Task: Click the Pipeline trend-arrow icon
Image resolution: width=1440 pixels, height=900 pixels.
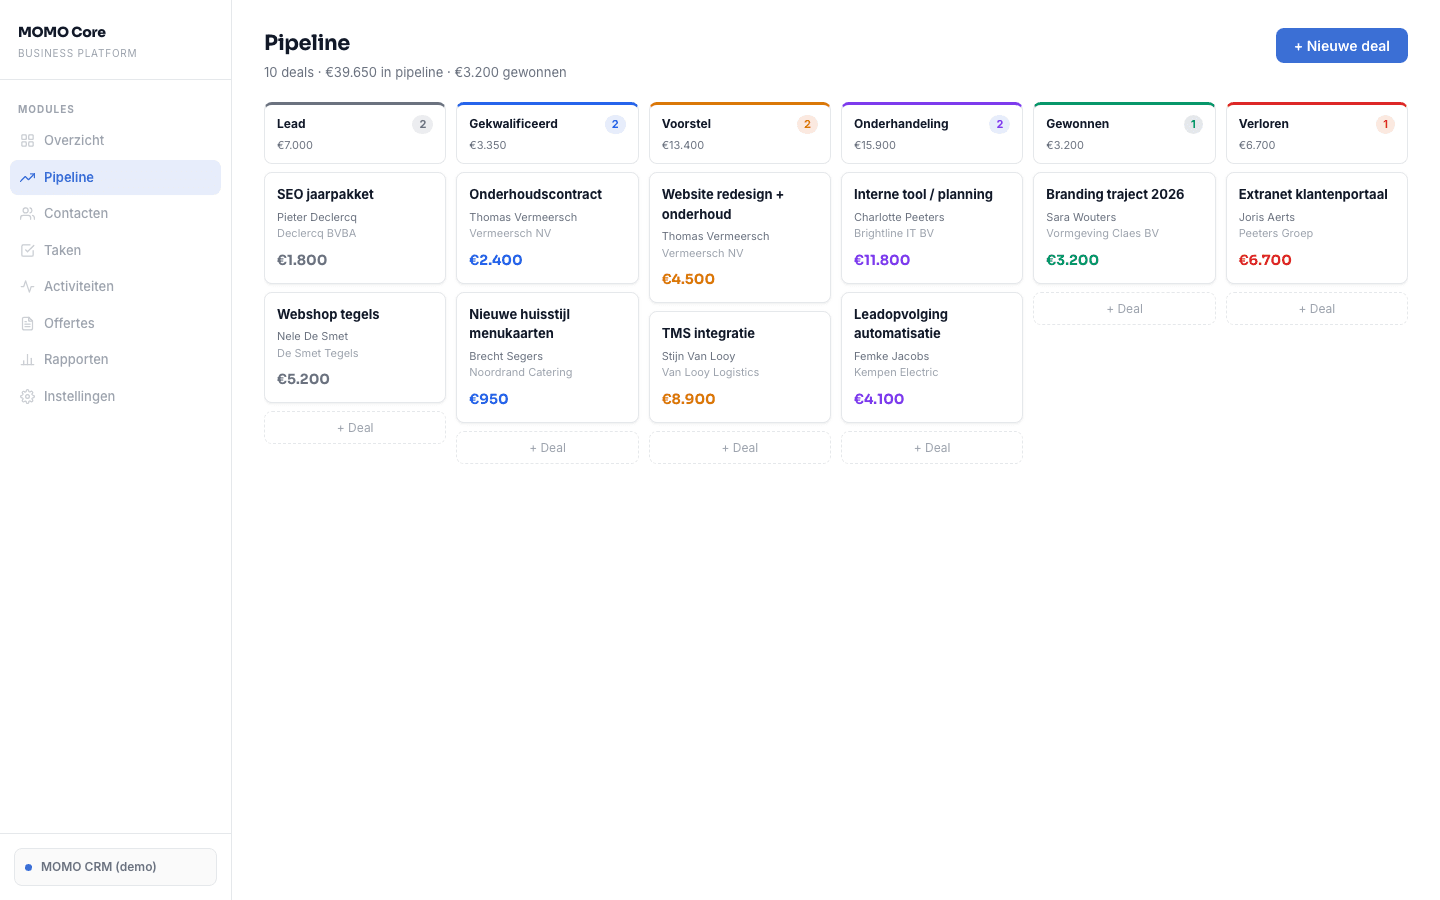Action: point(28,177)
